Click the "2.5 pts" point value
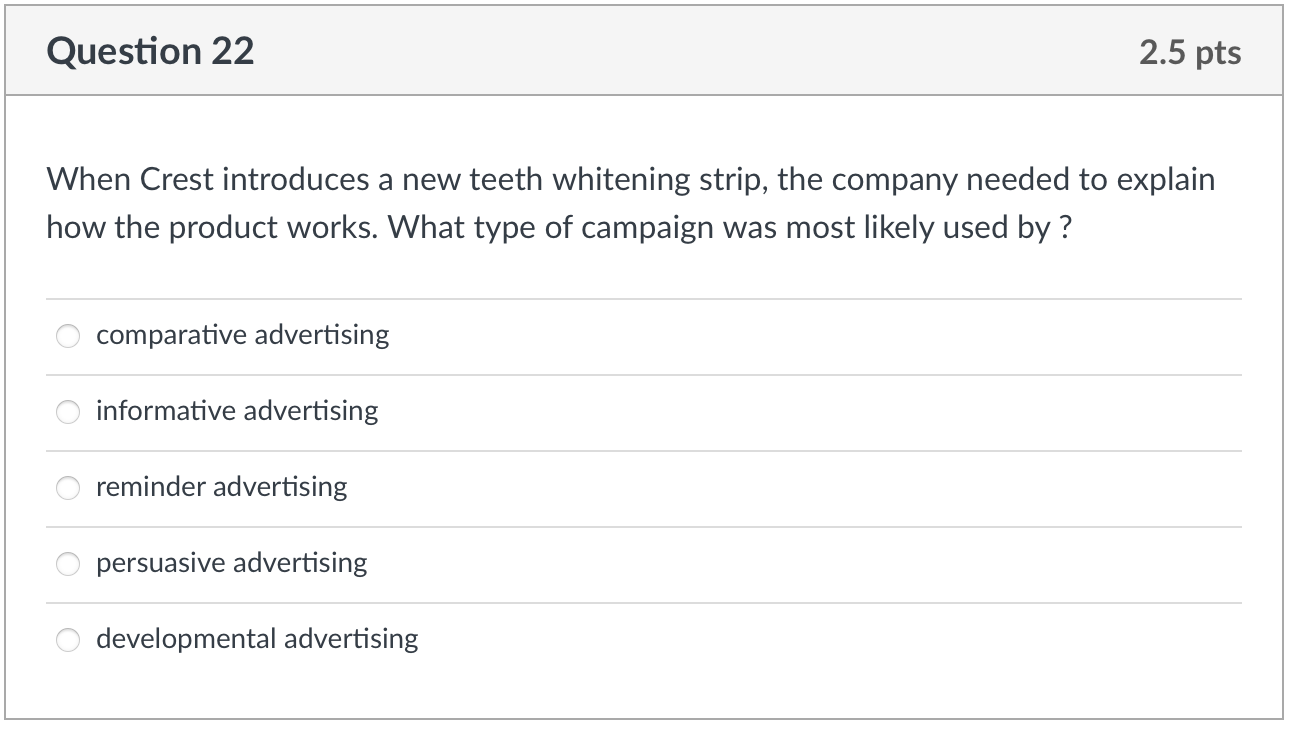The image size is (1292, 730). point(1190,52)
